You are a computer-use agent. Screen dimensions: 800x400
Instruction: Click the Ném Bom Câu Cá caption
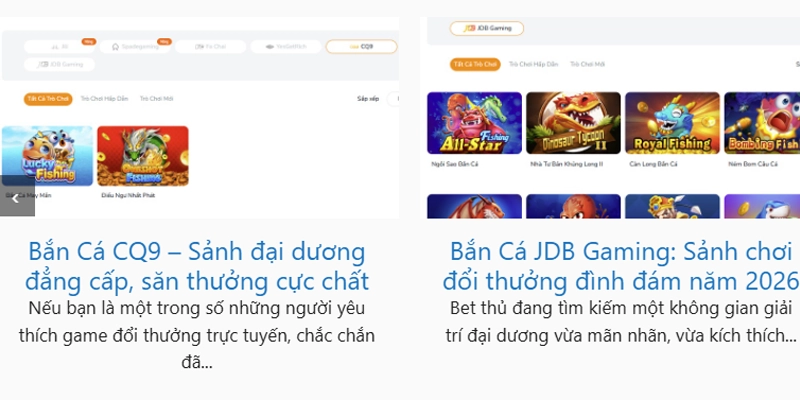click(753, 164)
